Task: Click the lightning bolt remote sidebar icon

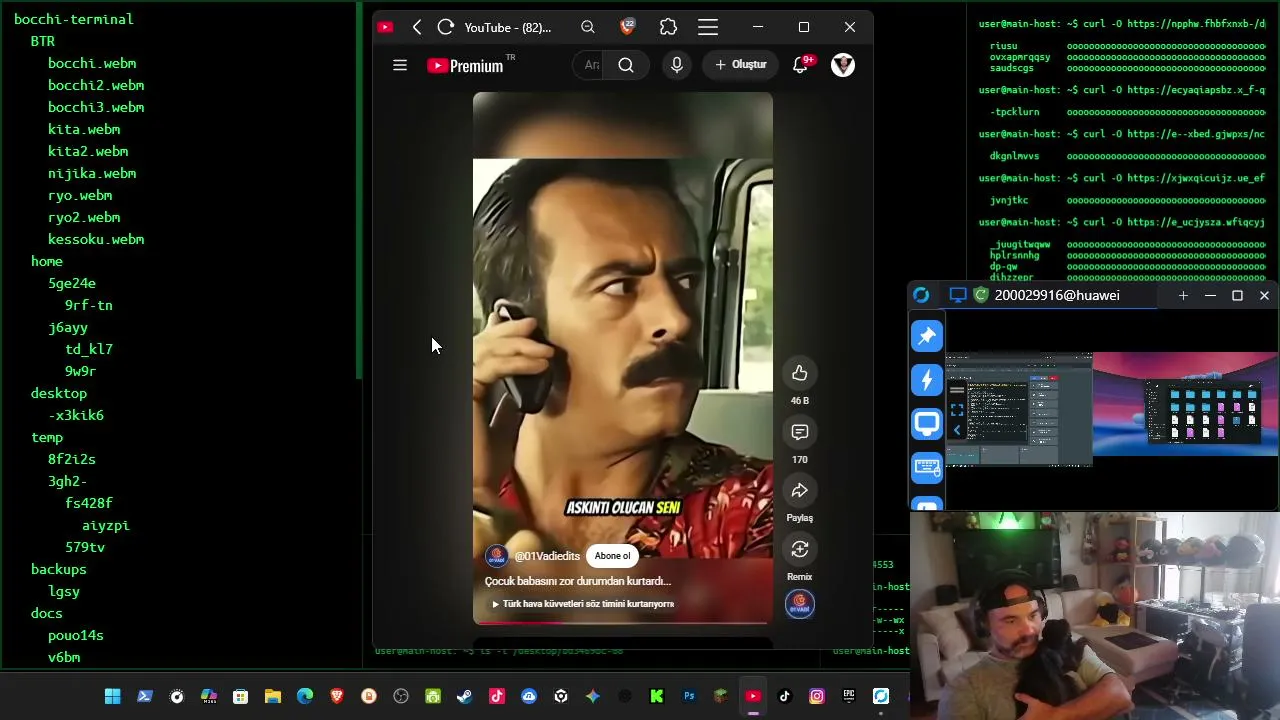Action: pyautogui.click(x=927, y=380)
